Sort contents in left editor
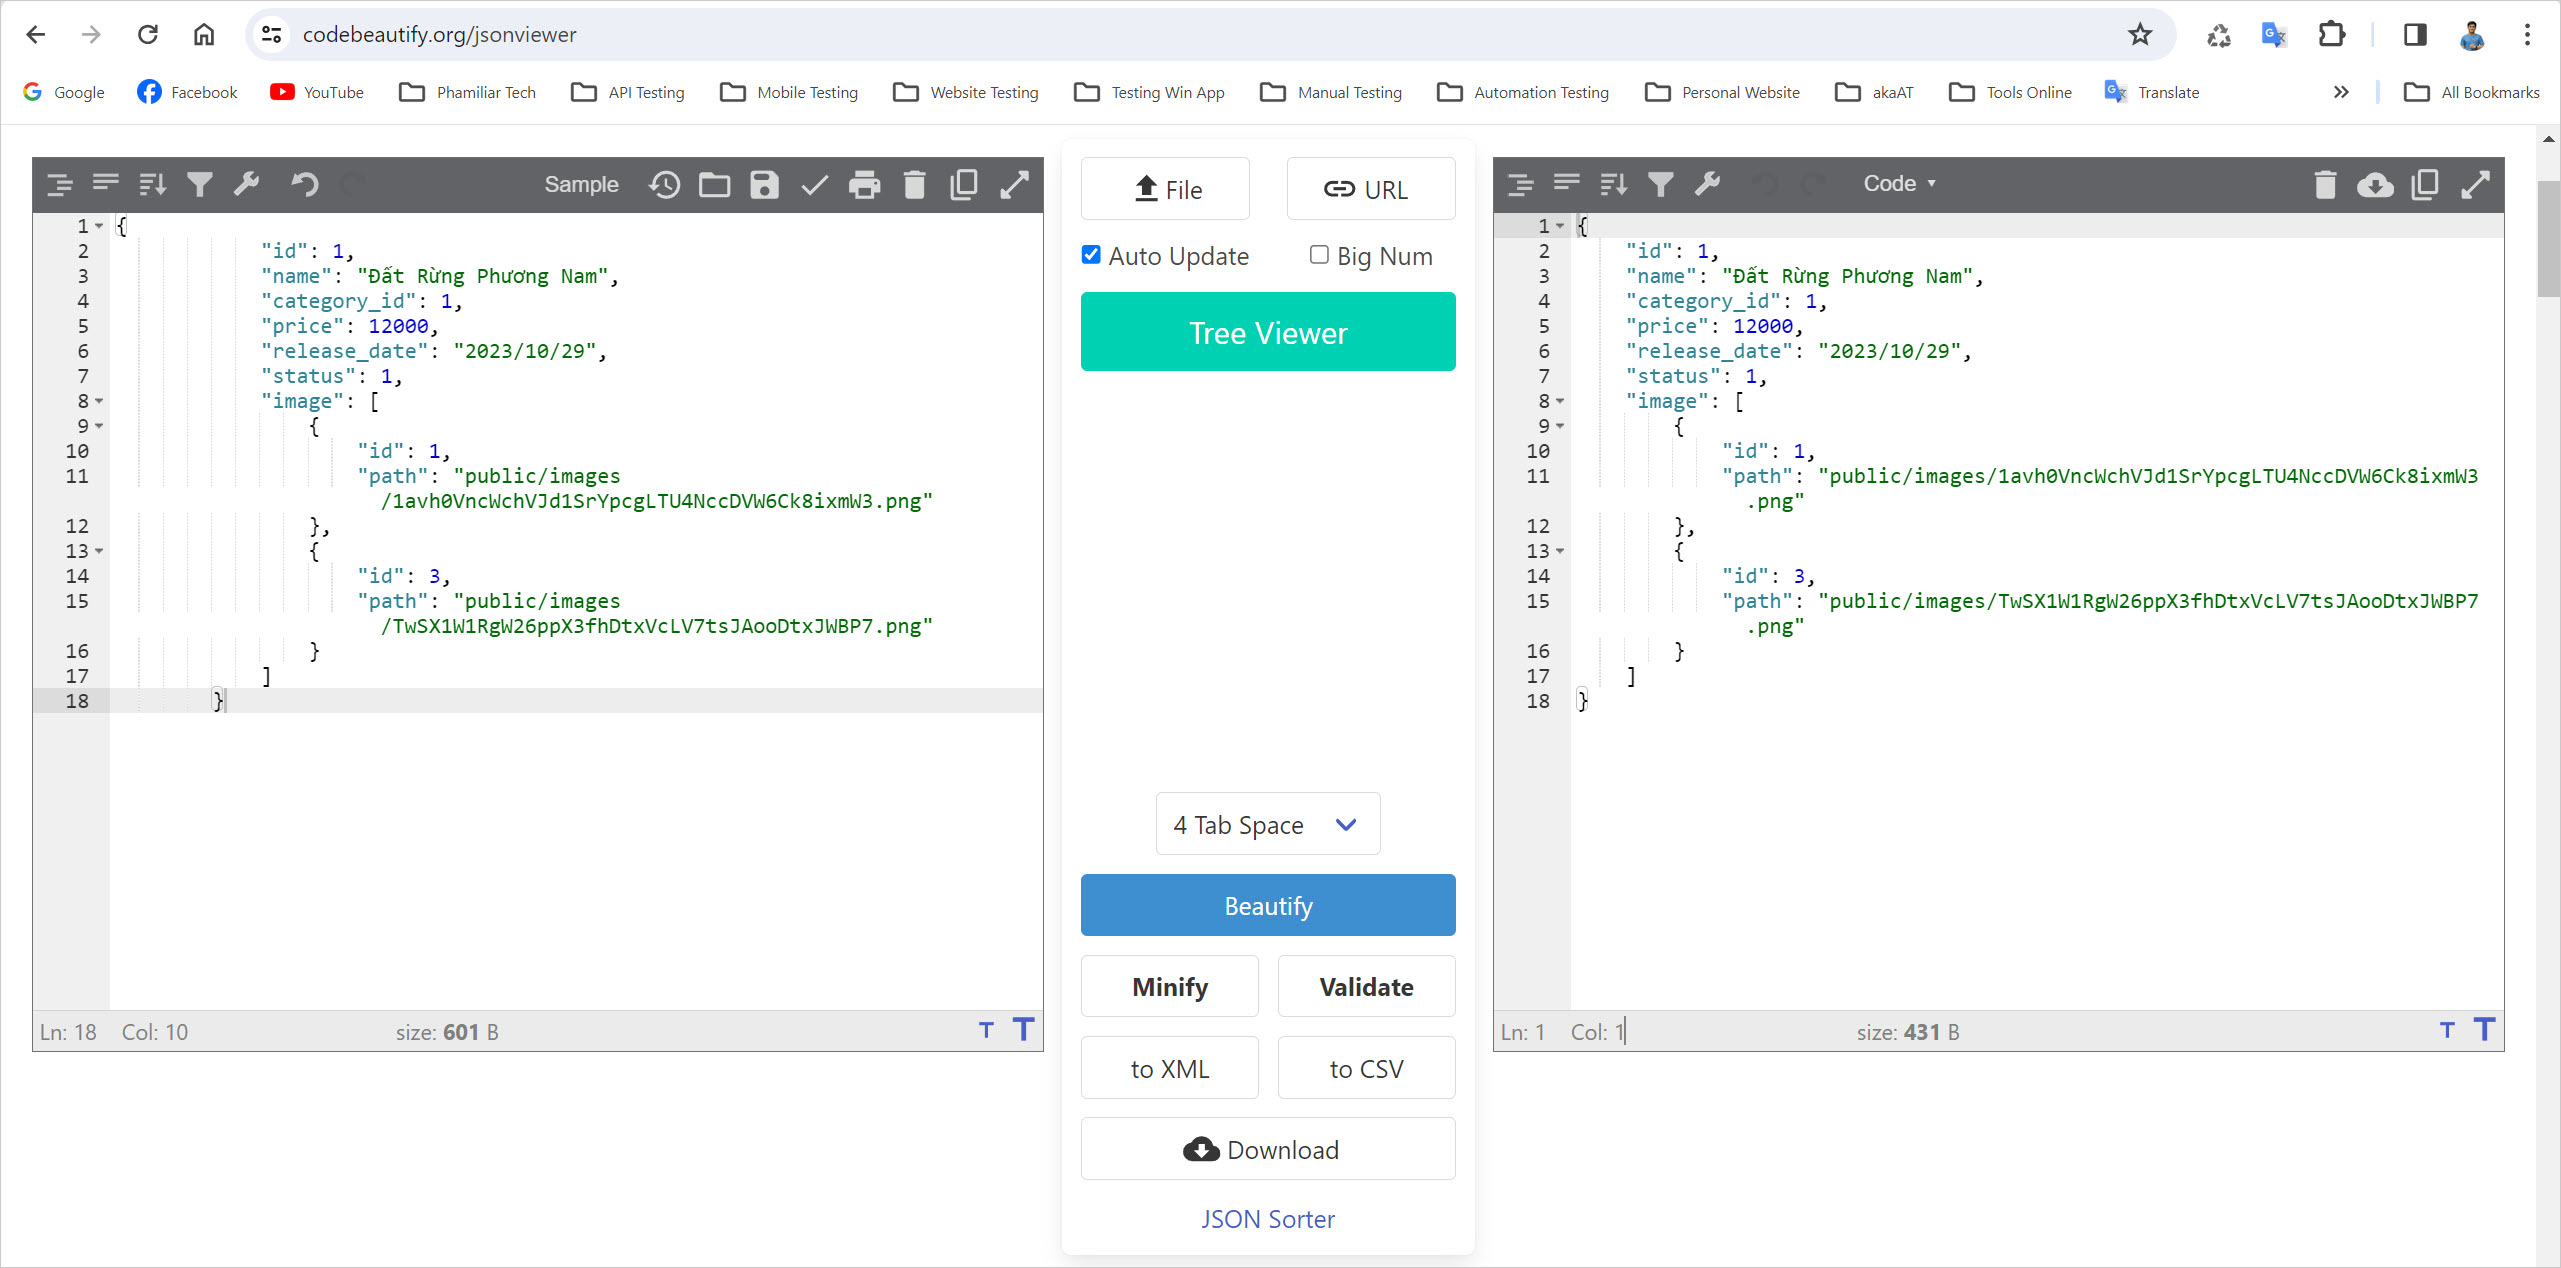Viewport: 2561px width, 1268px height. (x=153, y=184)
